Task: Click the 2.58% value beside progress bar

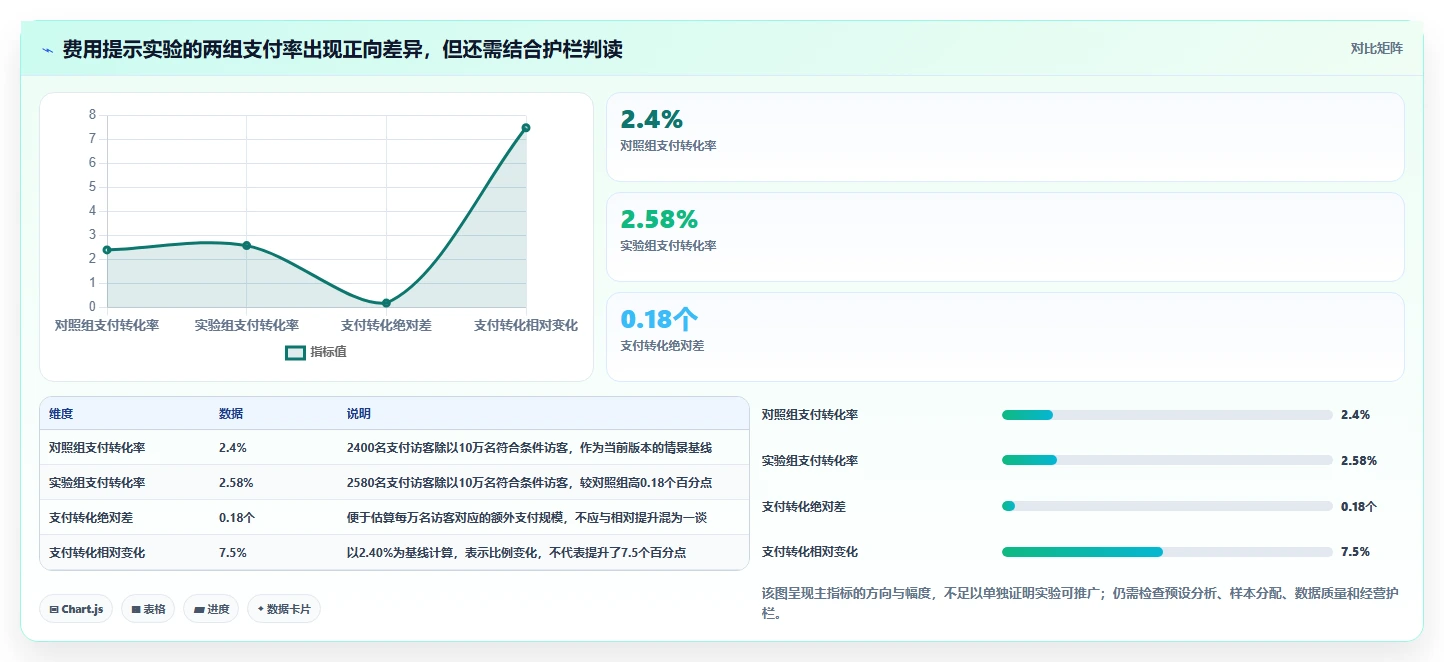Action: point(1359,461)
